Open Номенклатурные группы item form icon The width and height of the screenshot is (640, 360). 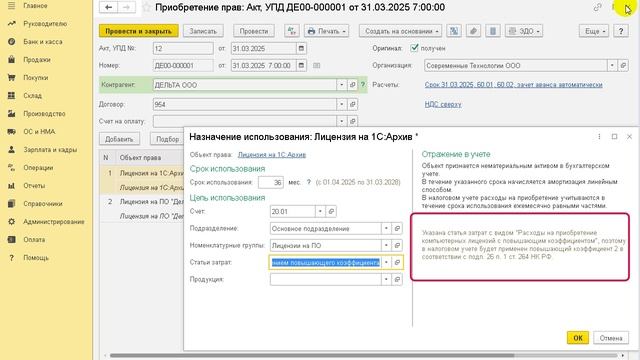tap(397, 245)
